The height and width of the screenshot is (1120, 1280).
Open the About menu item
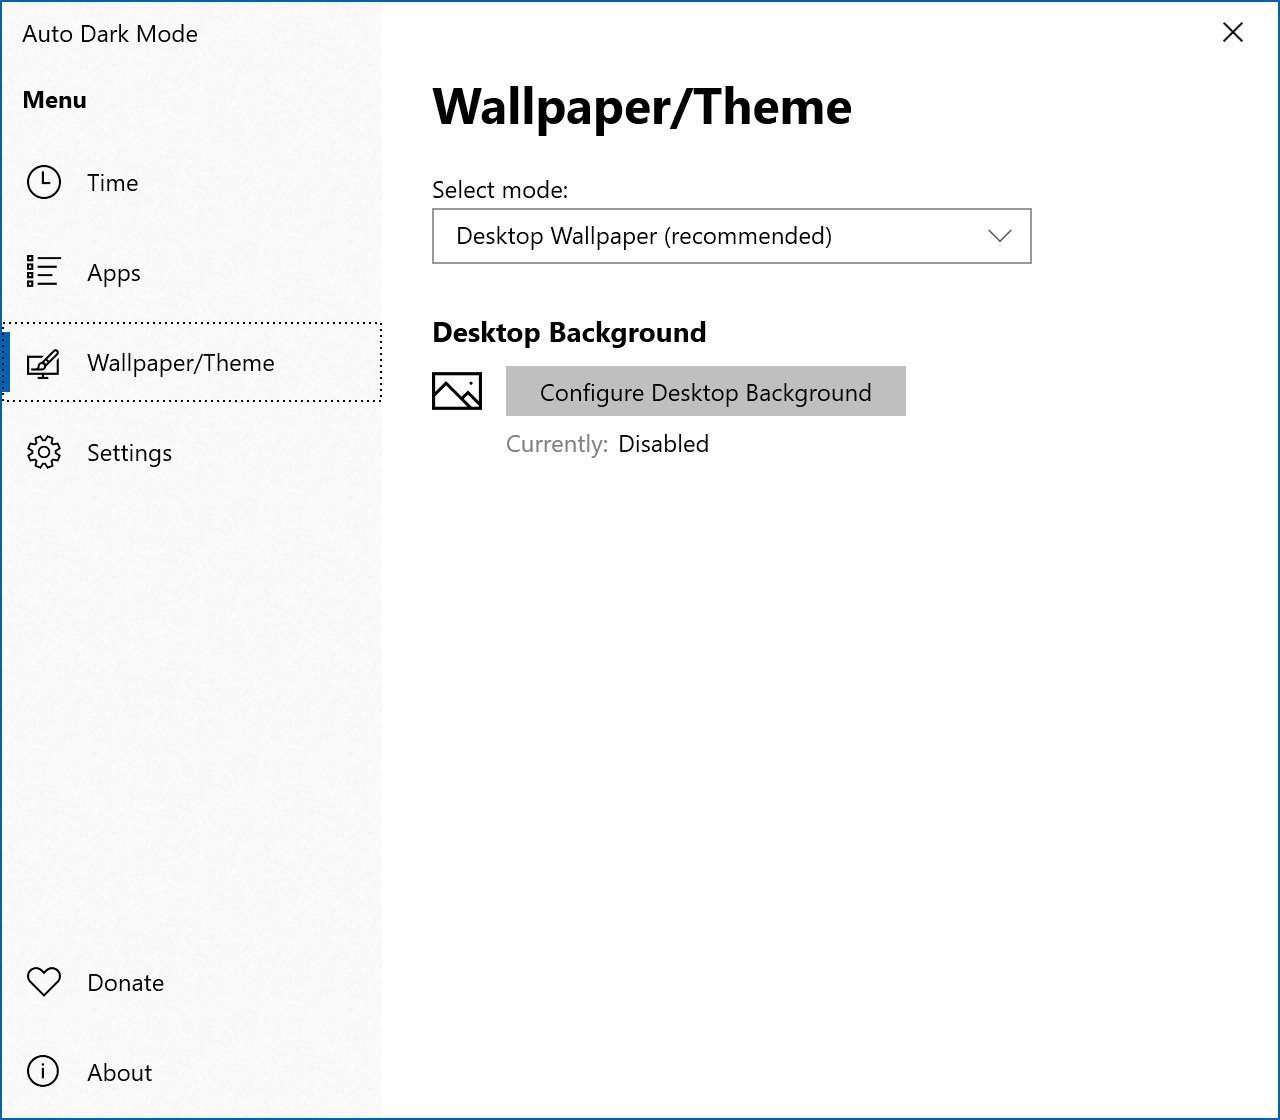(x=192, y=1072)
